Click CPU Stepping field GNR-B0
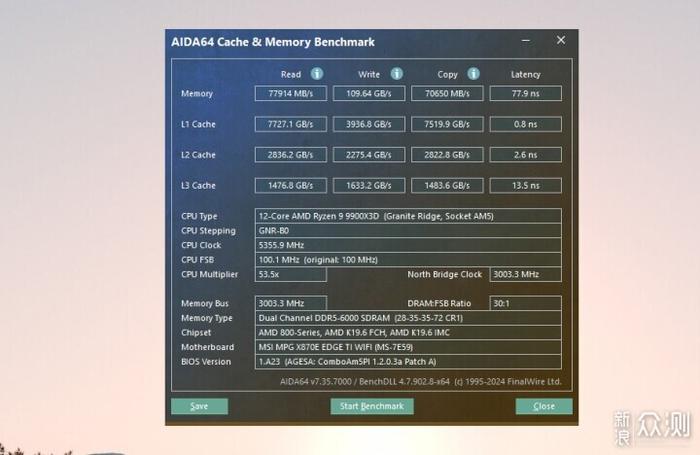 (x=408, y=231)
